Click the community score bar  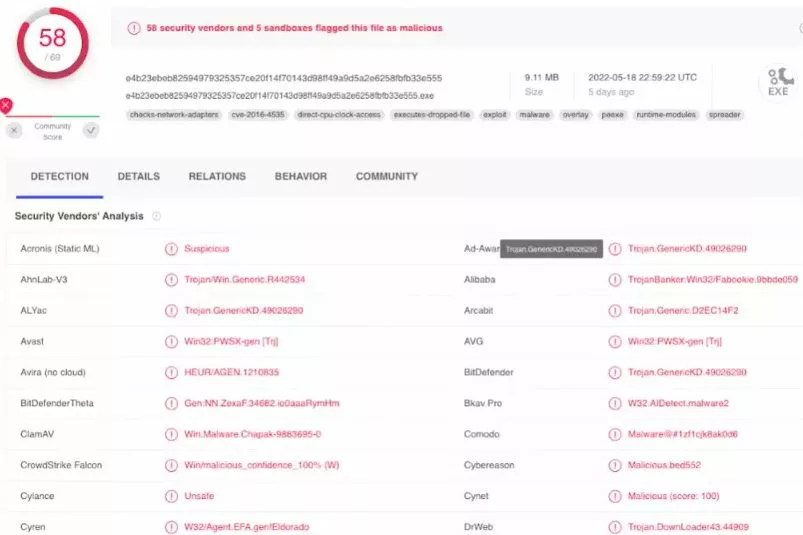click(52, 117)
